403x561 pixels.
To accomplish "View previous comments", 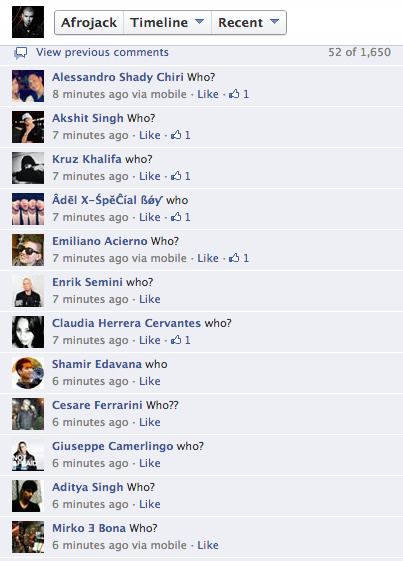I will (x=102, y=52).
